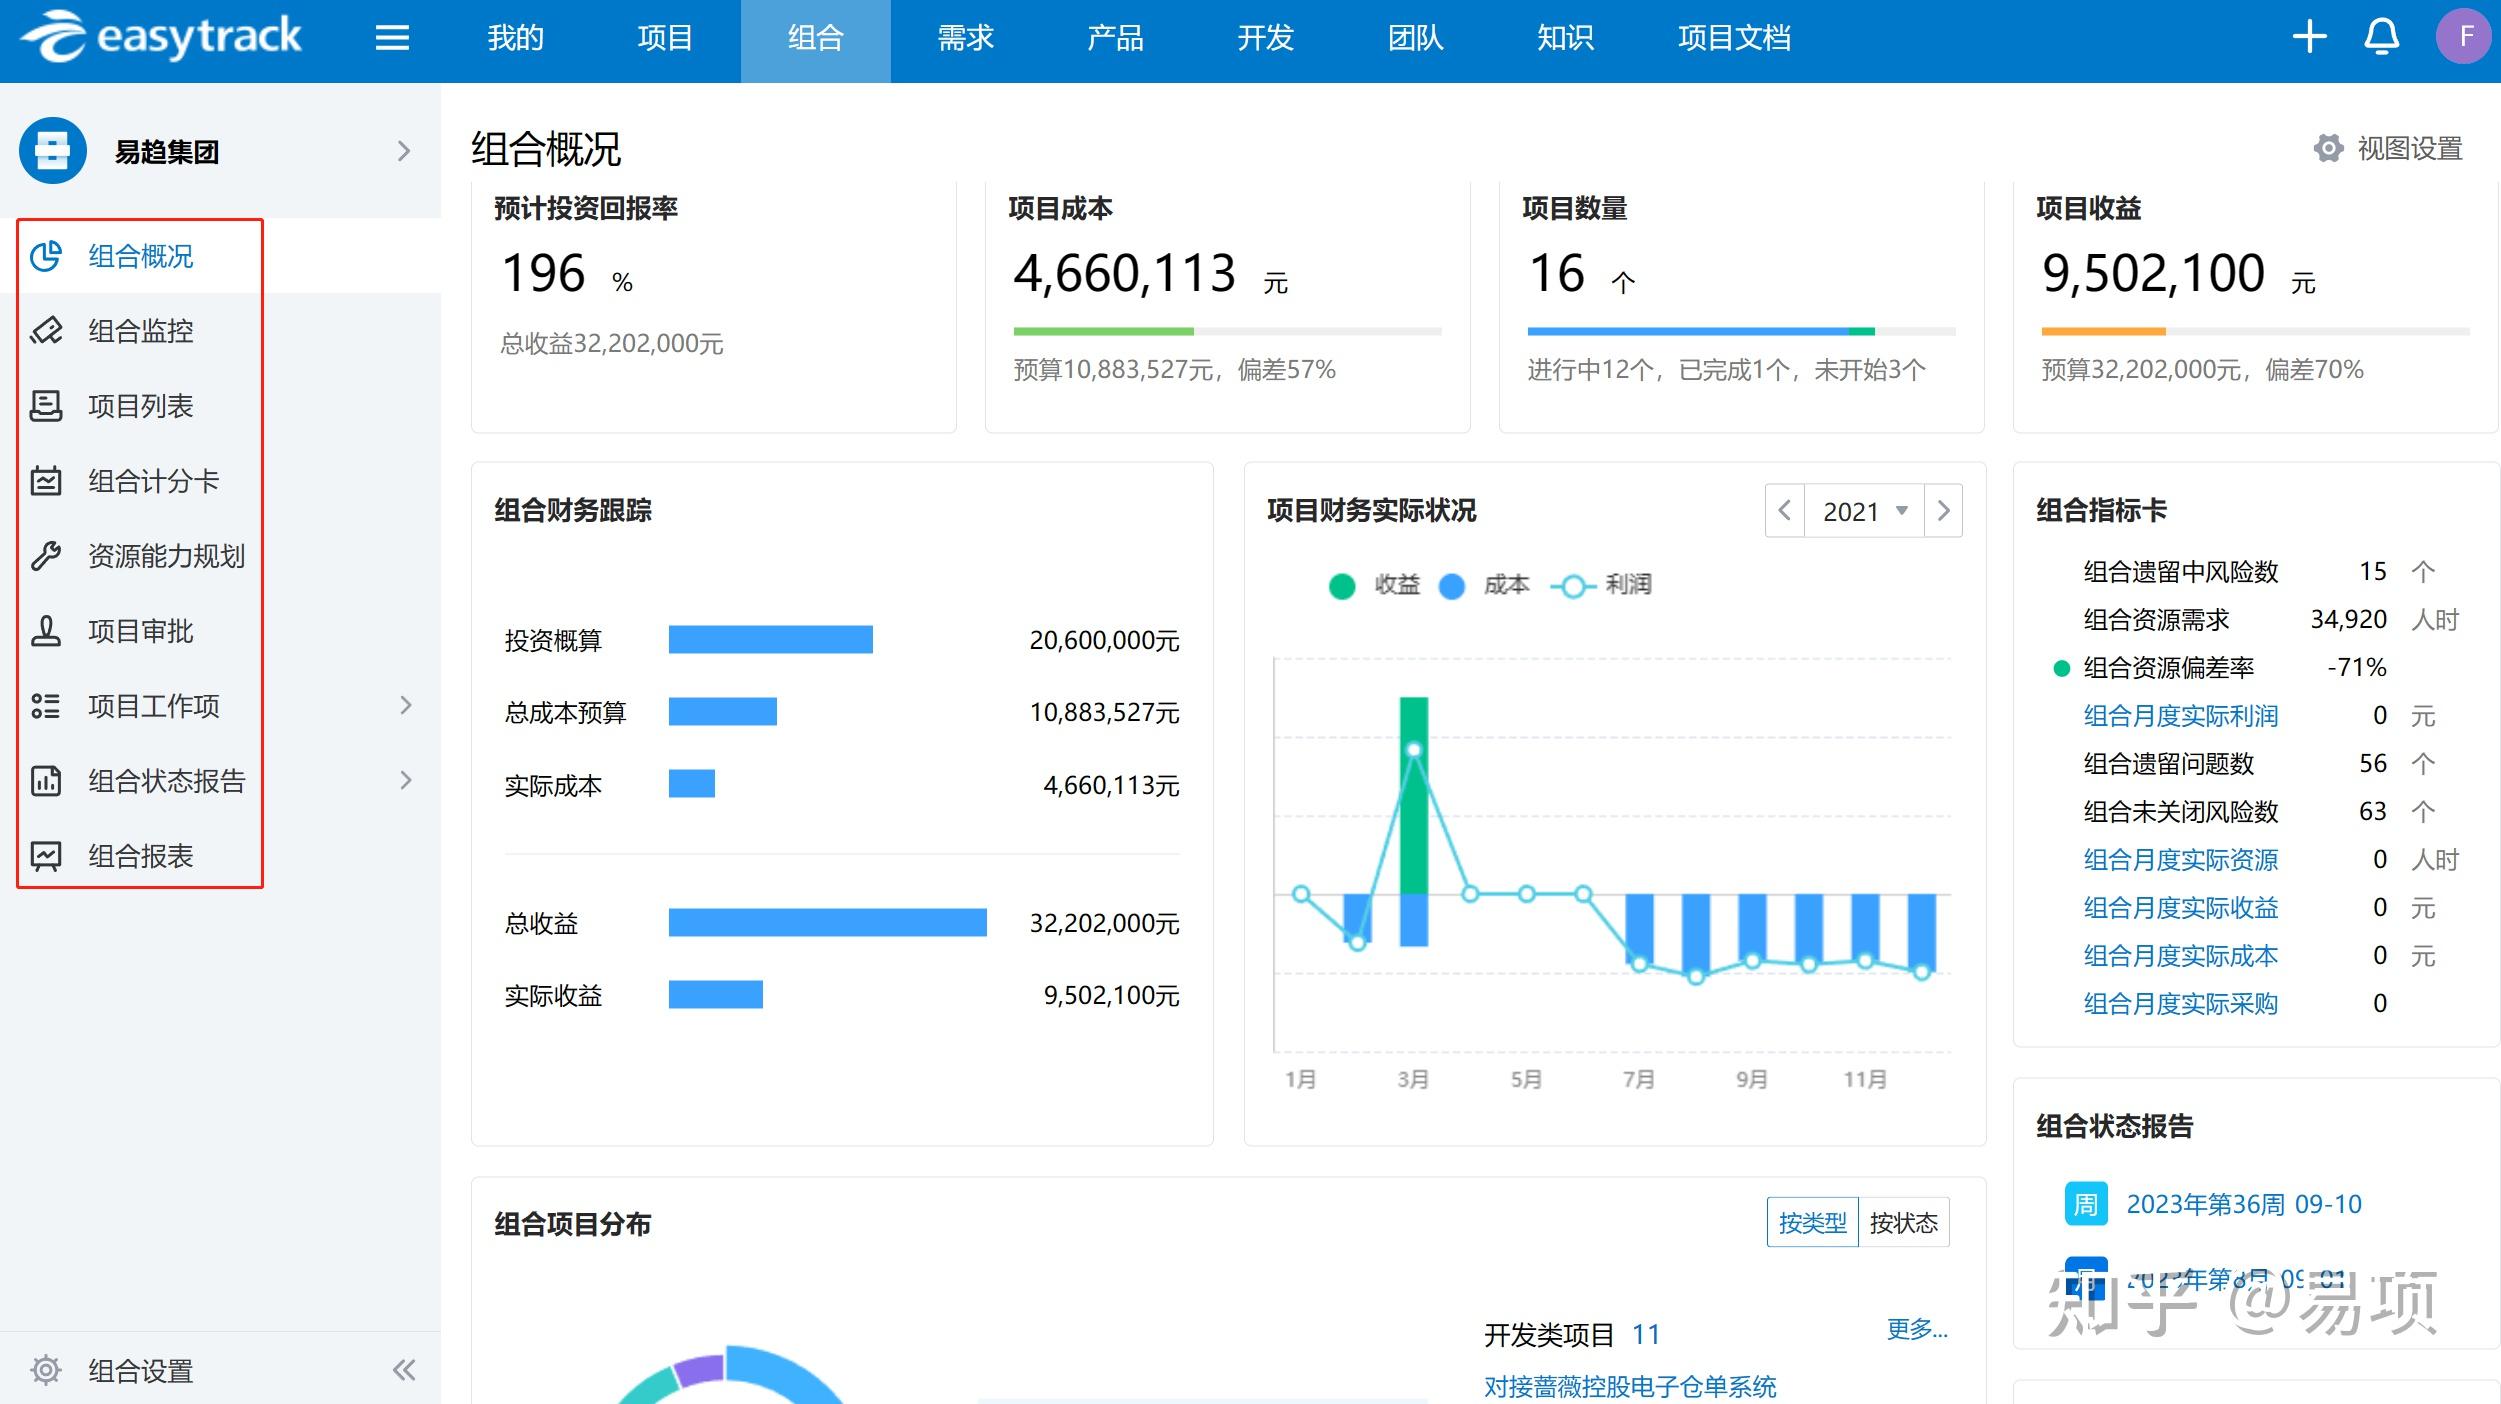Toggle 利润 legend in the chart
2501x1404 pixels.
1601,585
